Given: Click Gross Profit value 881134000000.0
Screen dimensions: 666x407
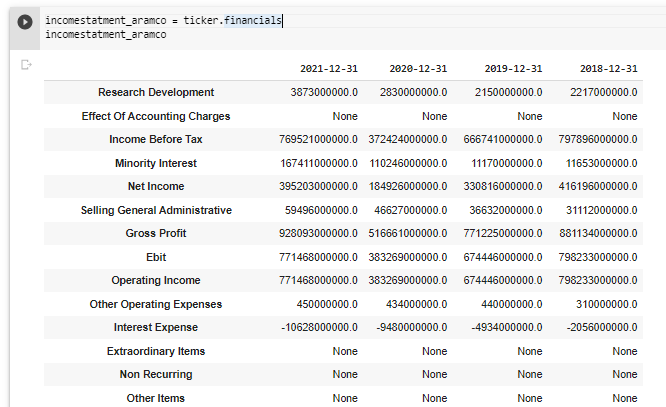Looking at the screenshot, I should point(598,233).
